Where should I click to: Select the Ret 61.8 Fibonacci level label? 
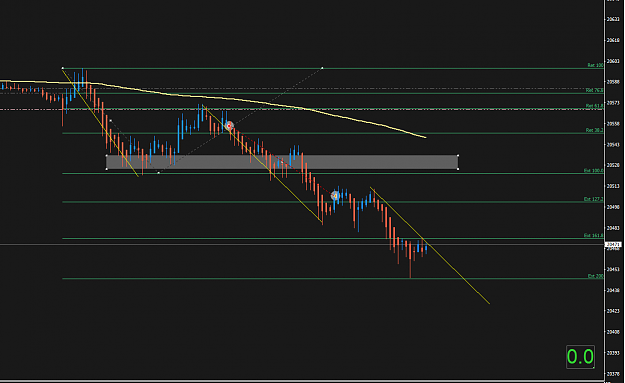(x=594, y=106)
